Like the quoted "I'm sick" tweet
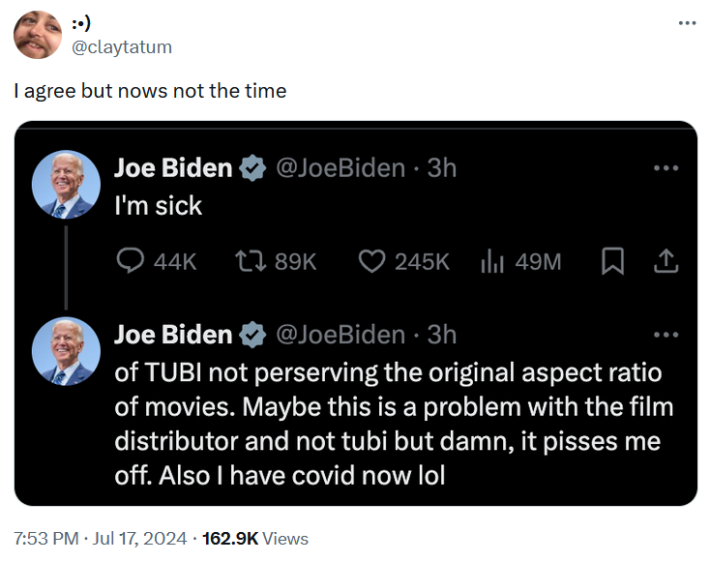Viewport: 710px width, 562px height. click(372, 262)
